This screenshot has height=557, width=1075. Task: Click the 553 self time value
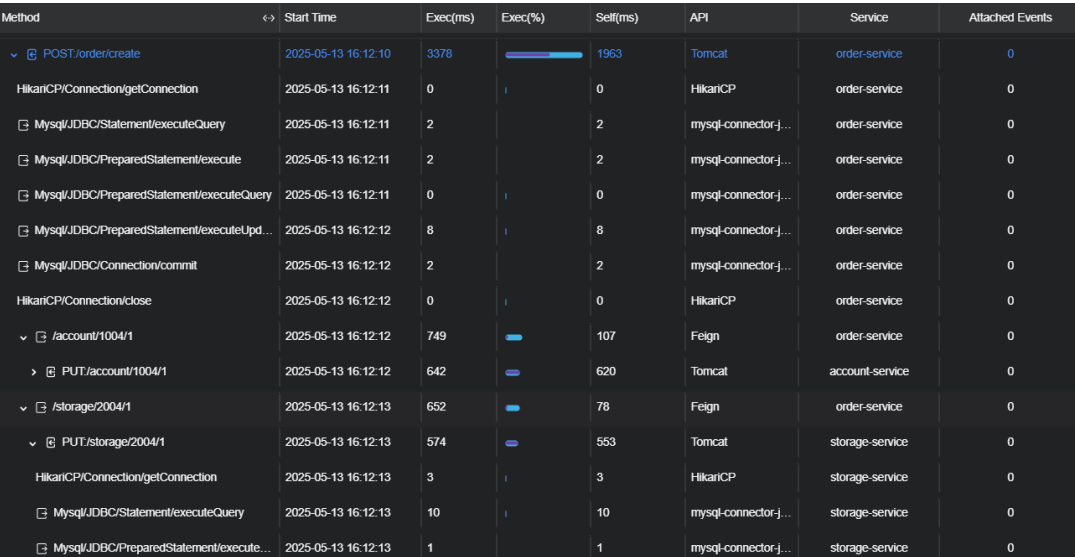pyautogui.click(x=606, y=442)
